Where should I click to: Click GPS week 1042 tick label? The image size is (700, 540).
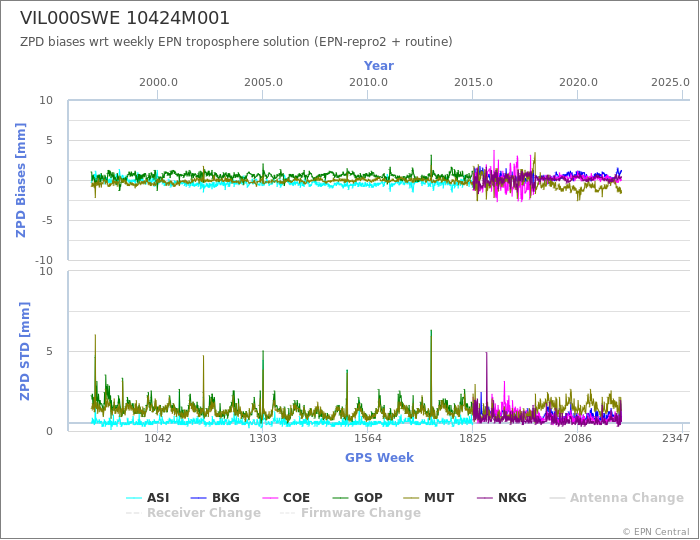158,438
